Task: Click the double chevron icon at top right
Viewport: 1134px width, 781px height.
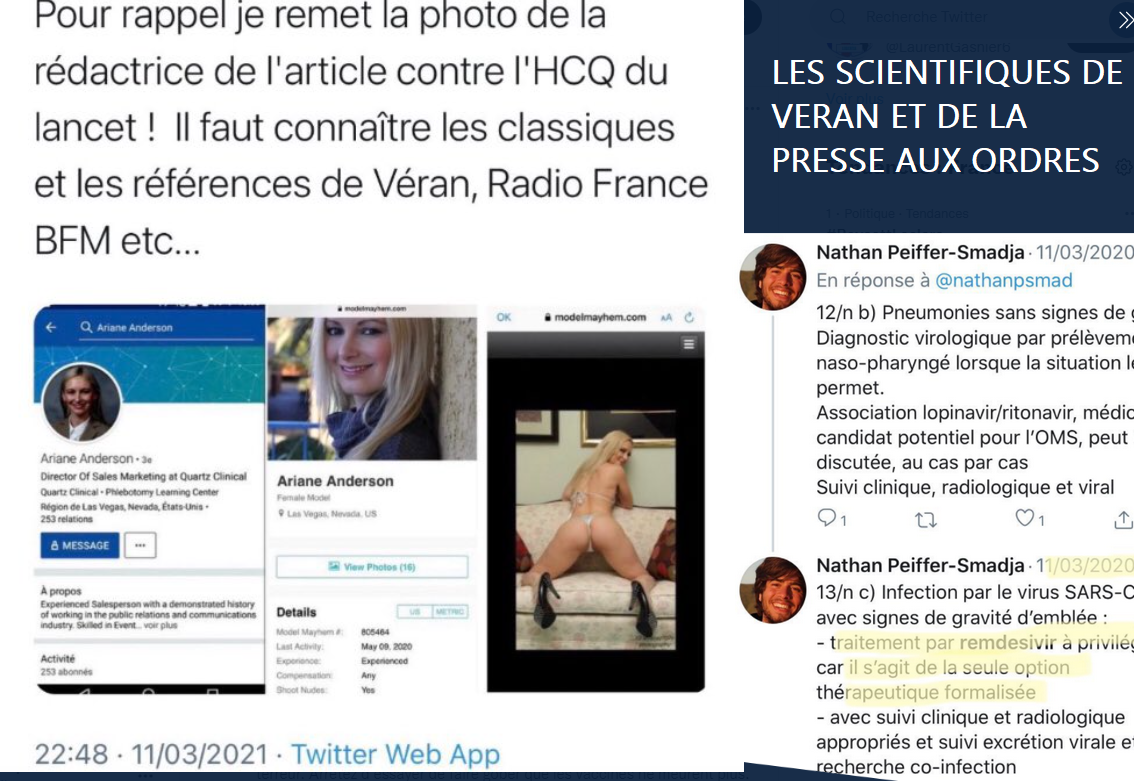Action: click(1125, 20)
